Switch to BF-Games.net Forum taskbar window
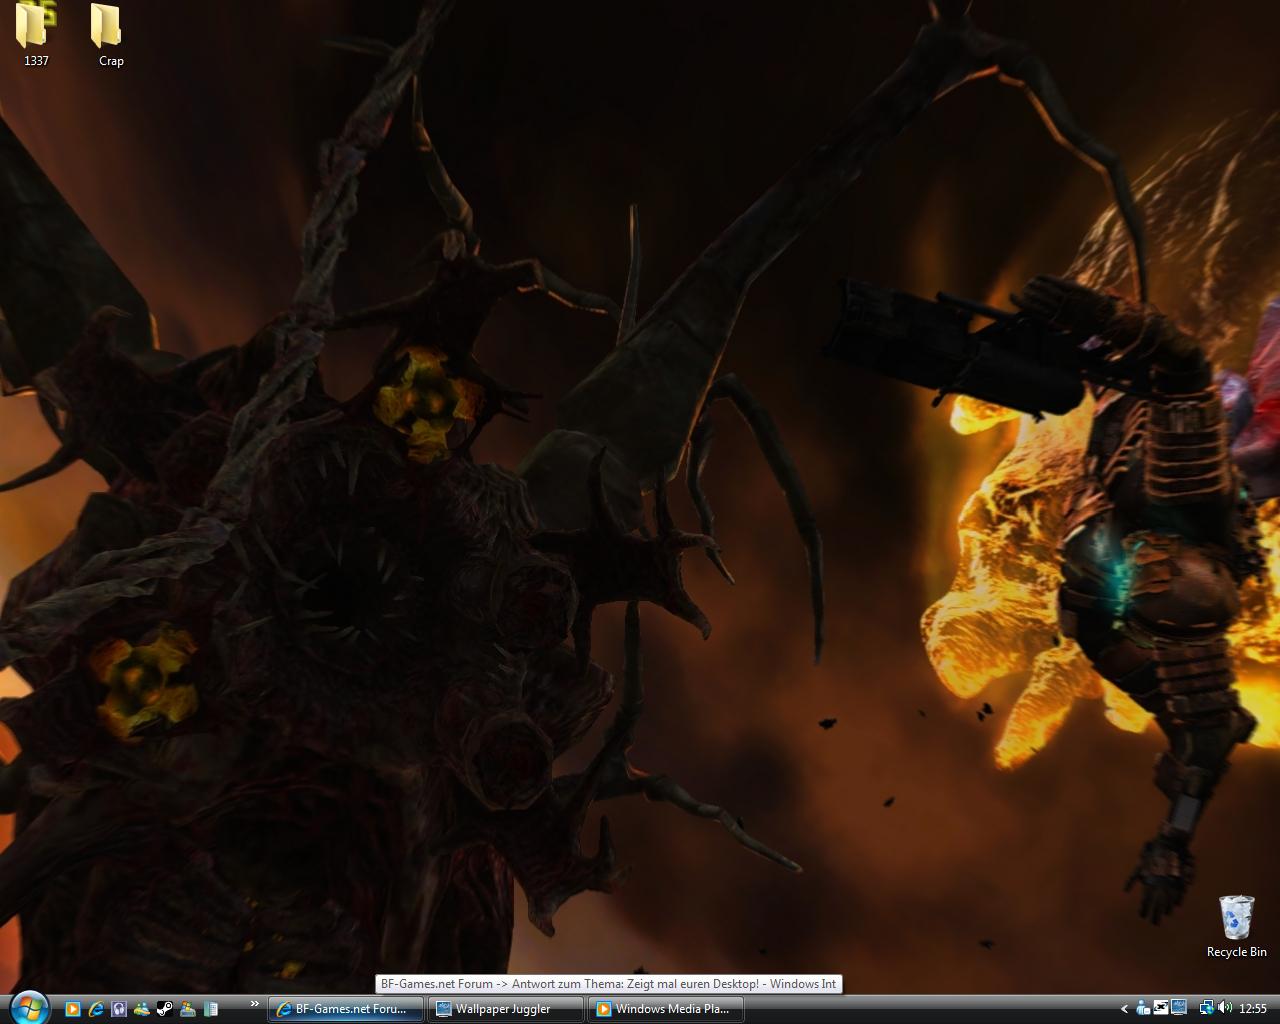The image size is (1280, 1024). coord(346,1009)
